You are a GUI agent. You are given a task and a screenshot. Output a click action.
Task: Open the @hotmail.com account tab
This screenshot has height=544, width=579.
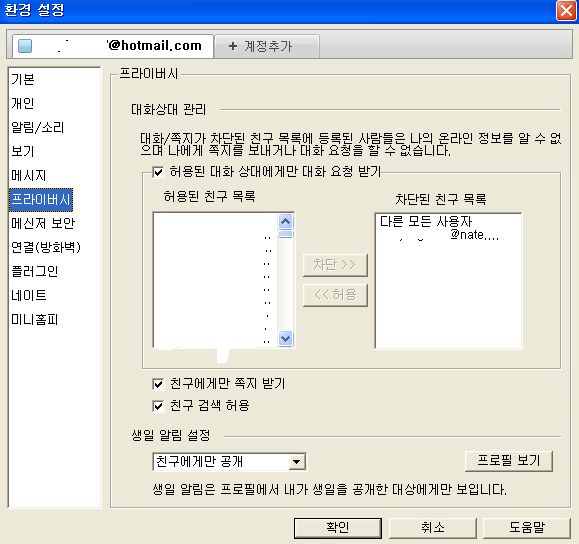pyautogui.click(x=113, y=46)
